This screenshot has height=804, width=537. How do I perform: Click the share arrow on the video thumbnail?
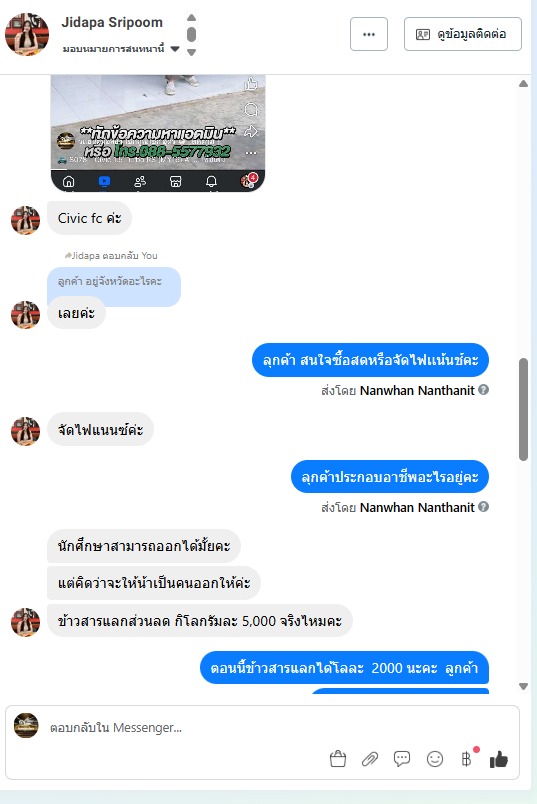click(x=251, y=132)
